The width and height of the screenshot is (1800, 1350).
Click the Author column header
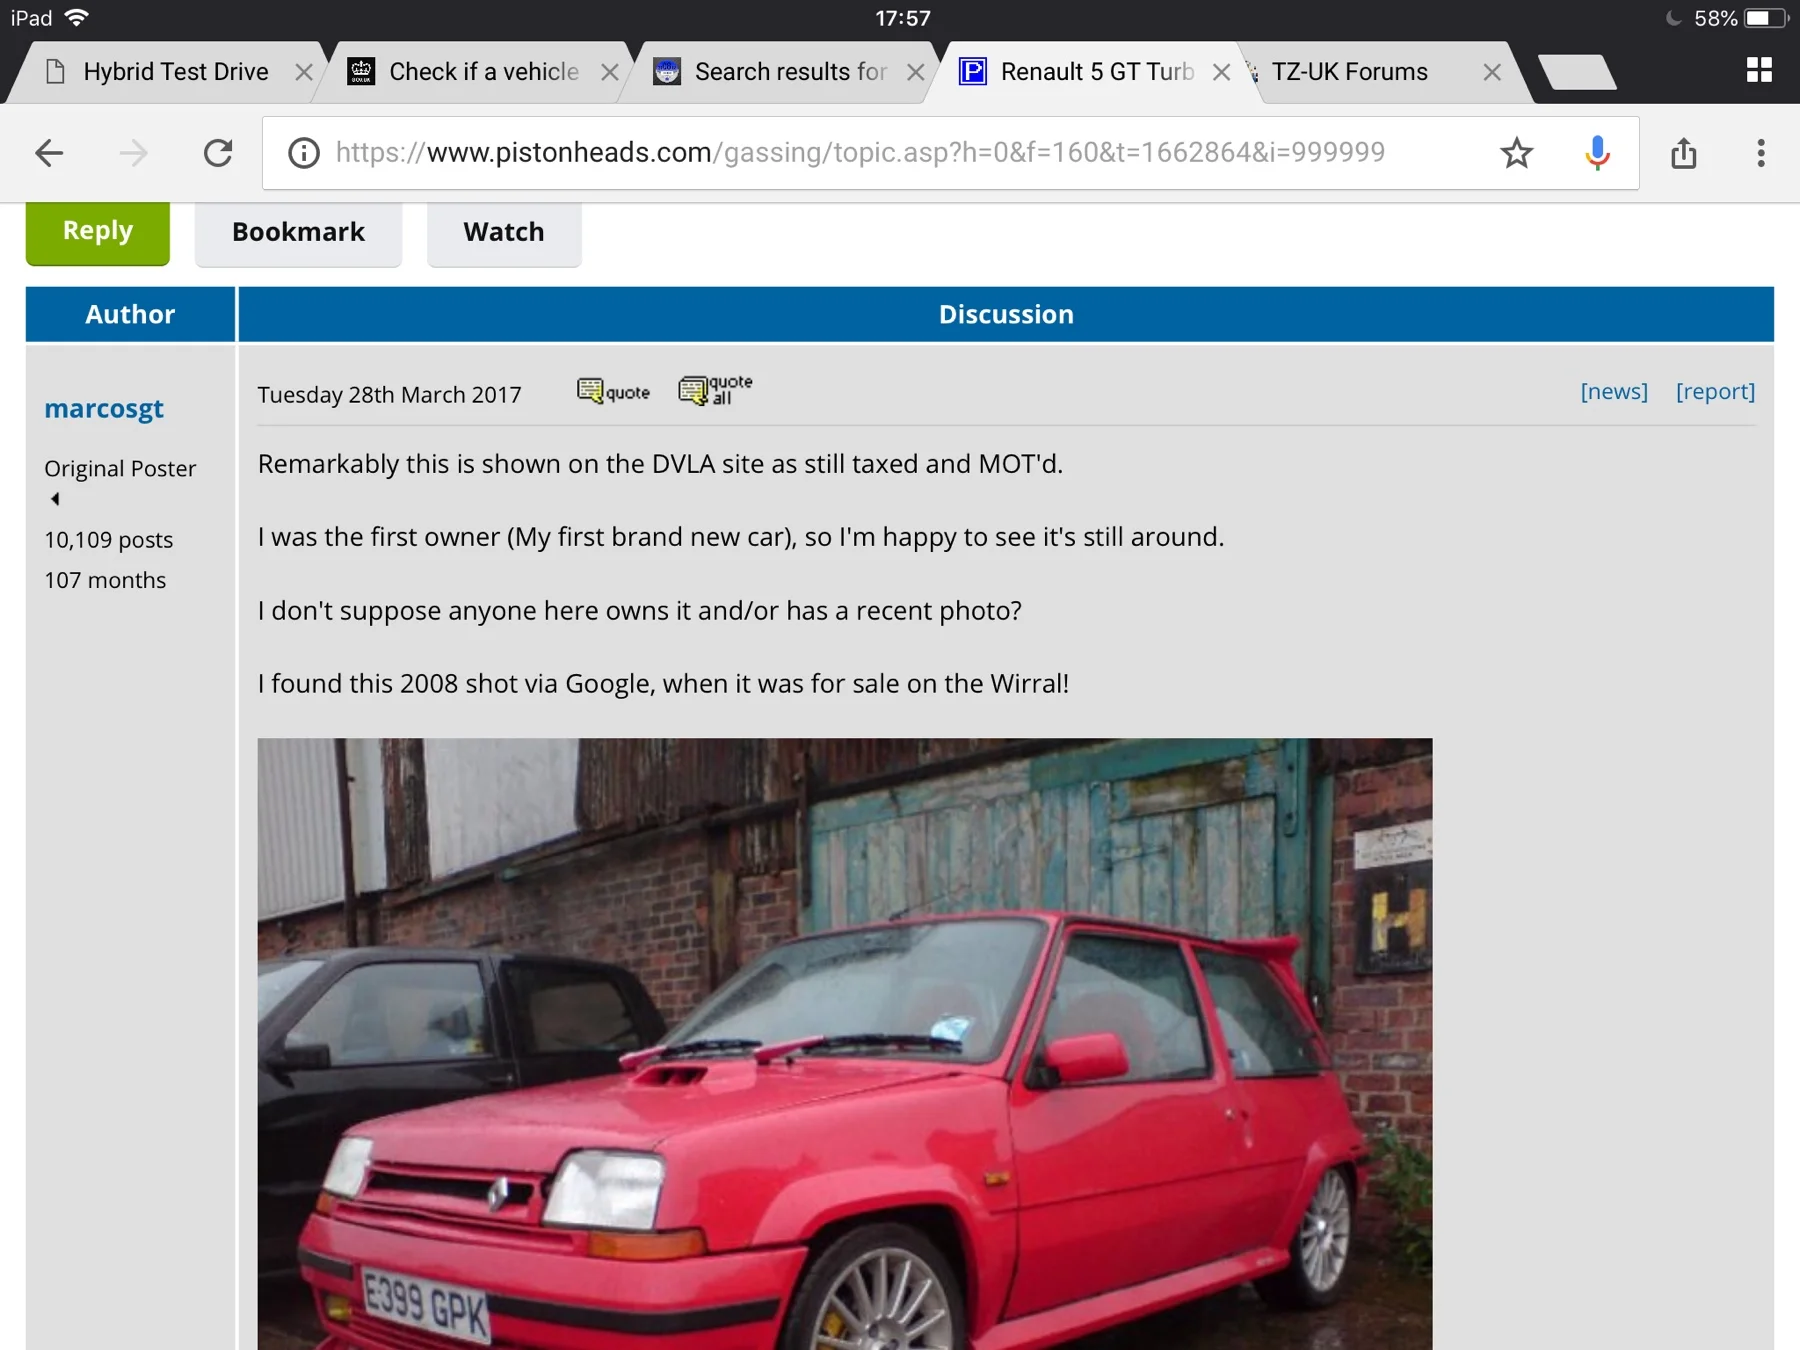pyautogui.click(x=130, y=314)
